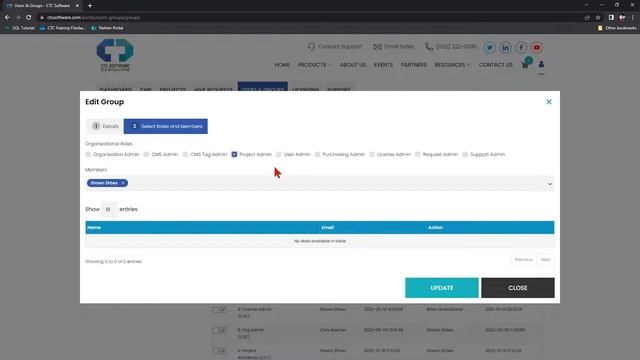Open the user account profile icon
Viewport: 640px width, 360px height.
541,64
